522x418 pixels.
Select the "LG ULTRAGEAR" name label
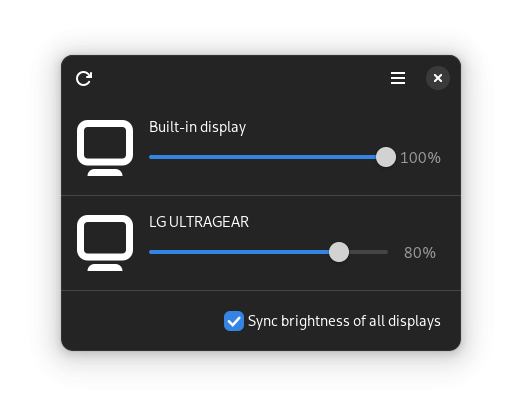[199, 222]
